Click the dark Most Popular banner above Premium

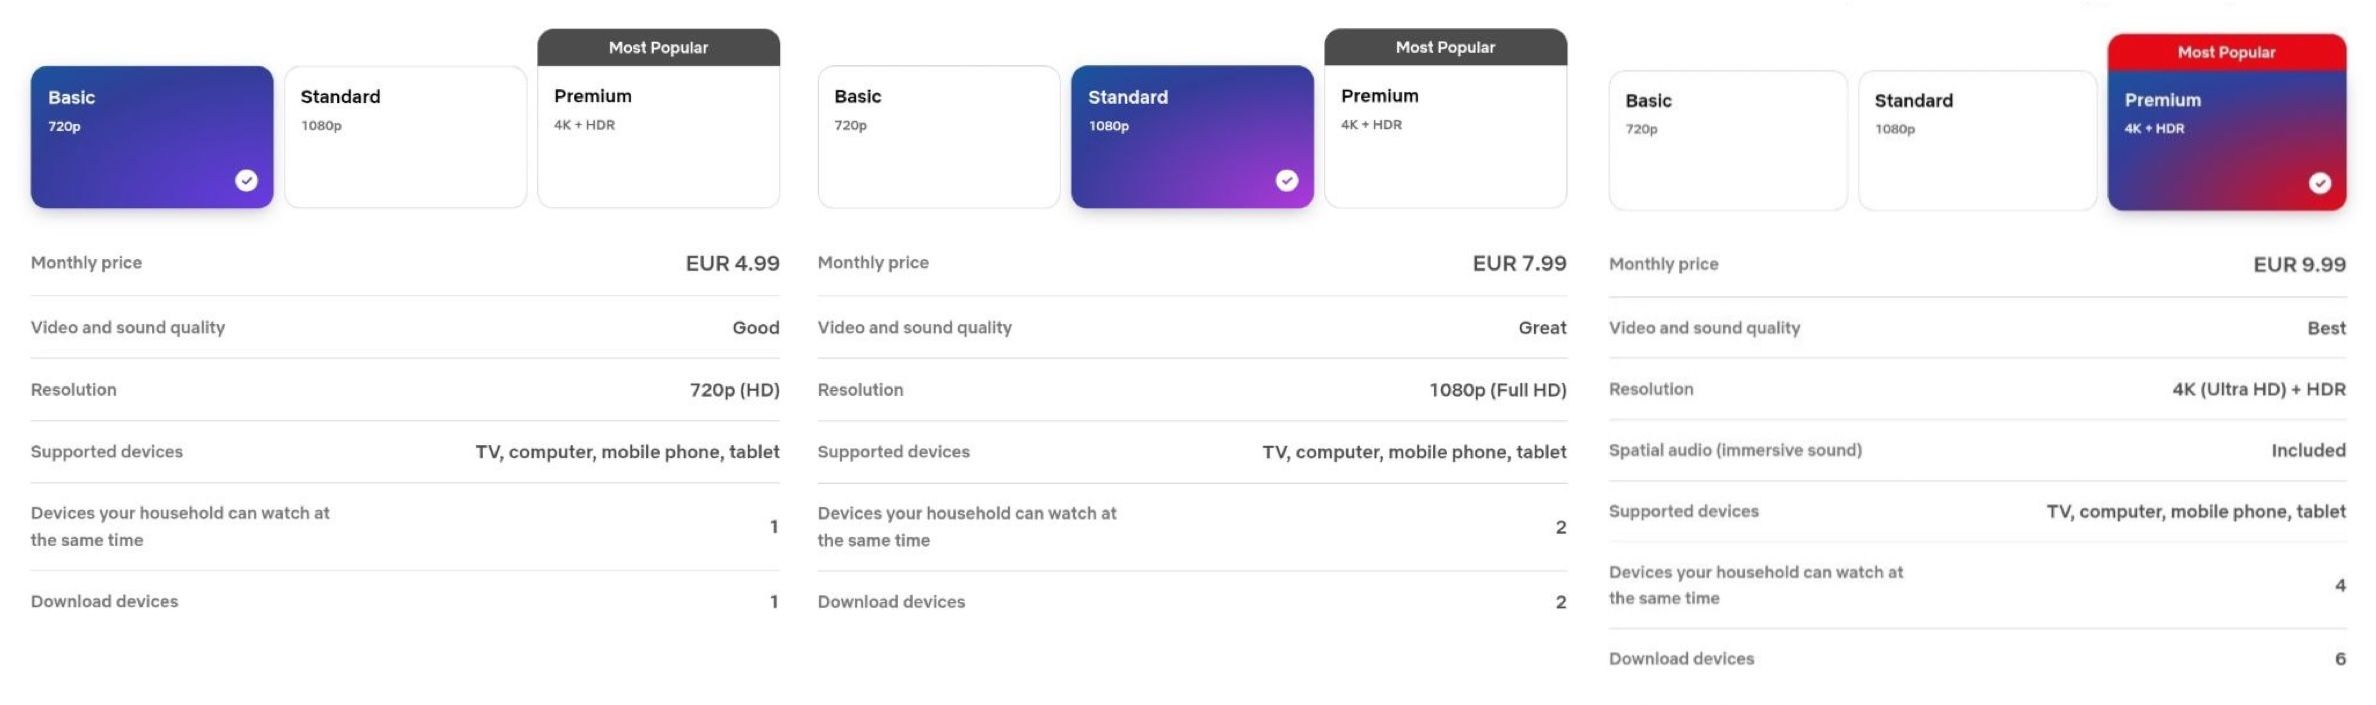click(659, 47)
